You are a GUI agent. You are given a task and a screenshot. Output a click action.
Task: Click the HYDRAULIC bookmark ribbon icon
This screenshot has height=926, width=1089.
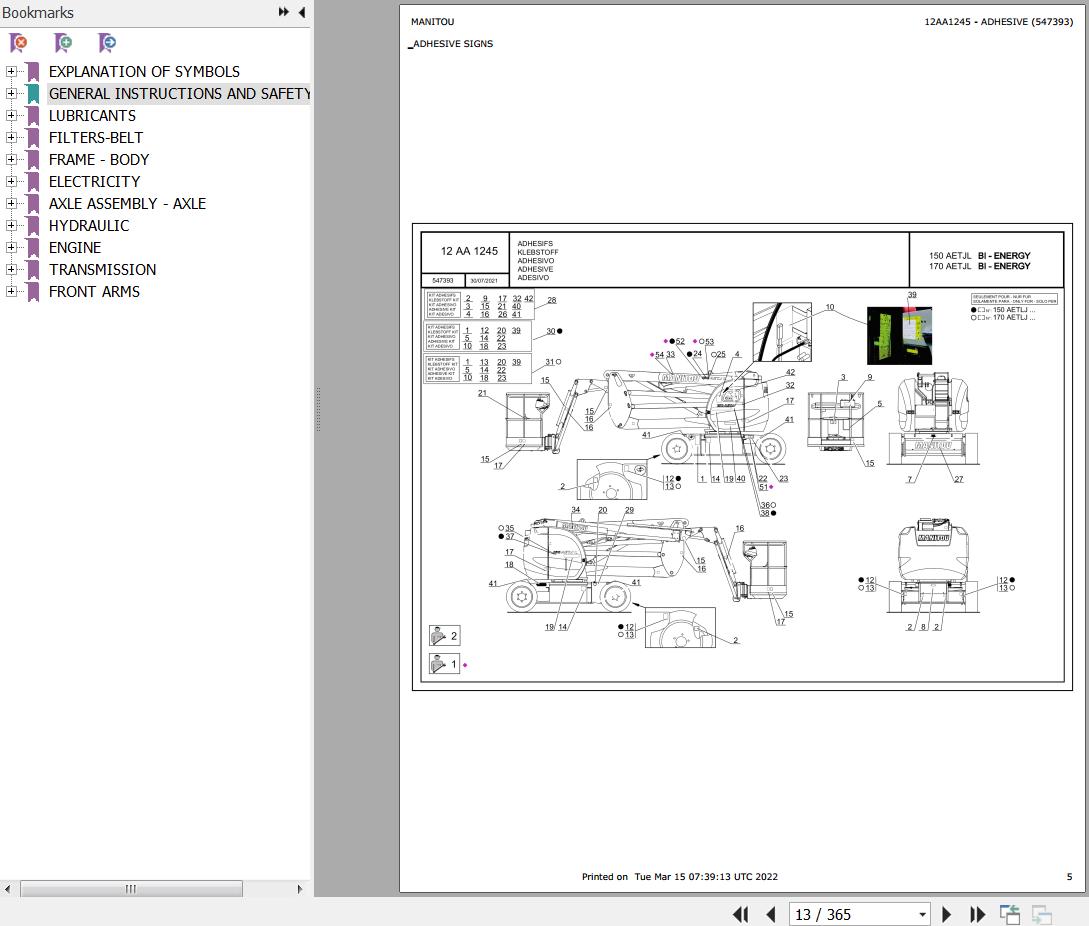33,226
